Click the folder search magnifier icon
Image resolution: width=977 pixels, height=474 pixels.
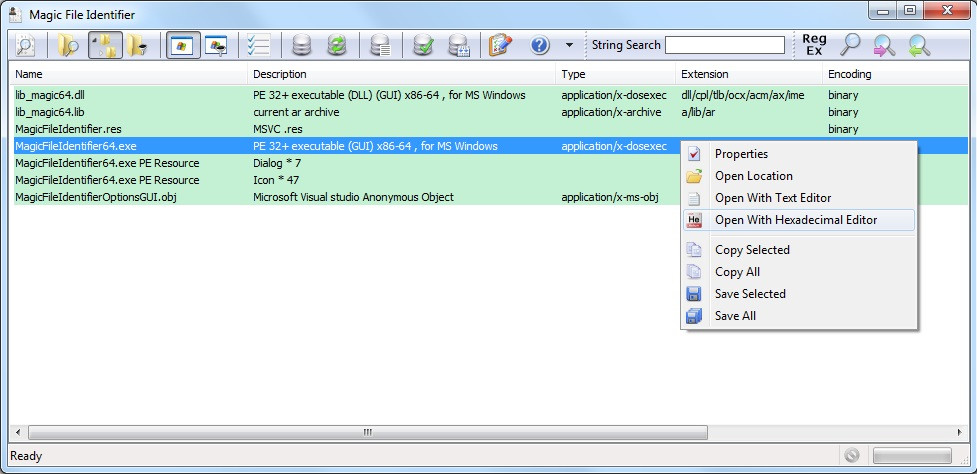[67, 45]
